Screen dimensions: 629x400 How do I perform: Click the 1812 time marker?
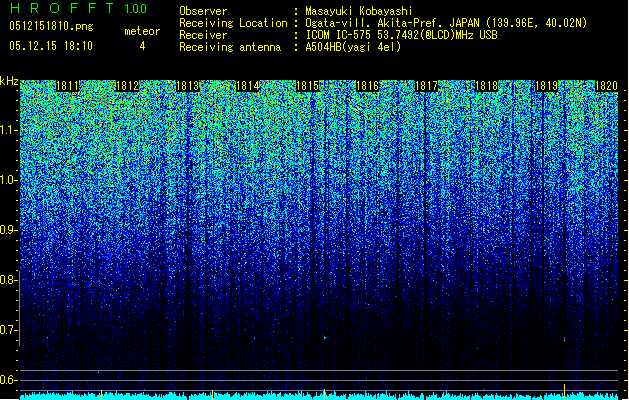coord(127,86)
